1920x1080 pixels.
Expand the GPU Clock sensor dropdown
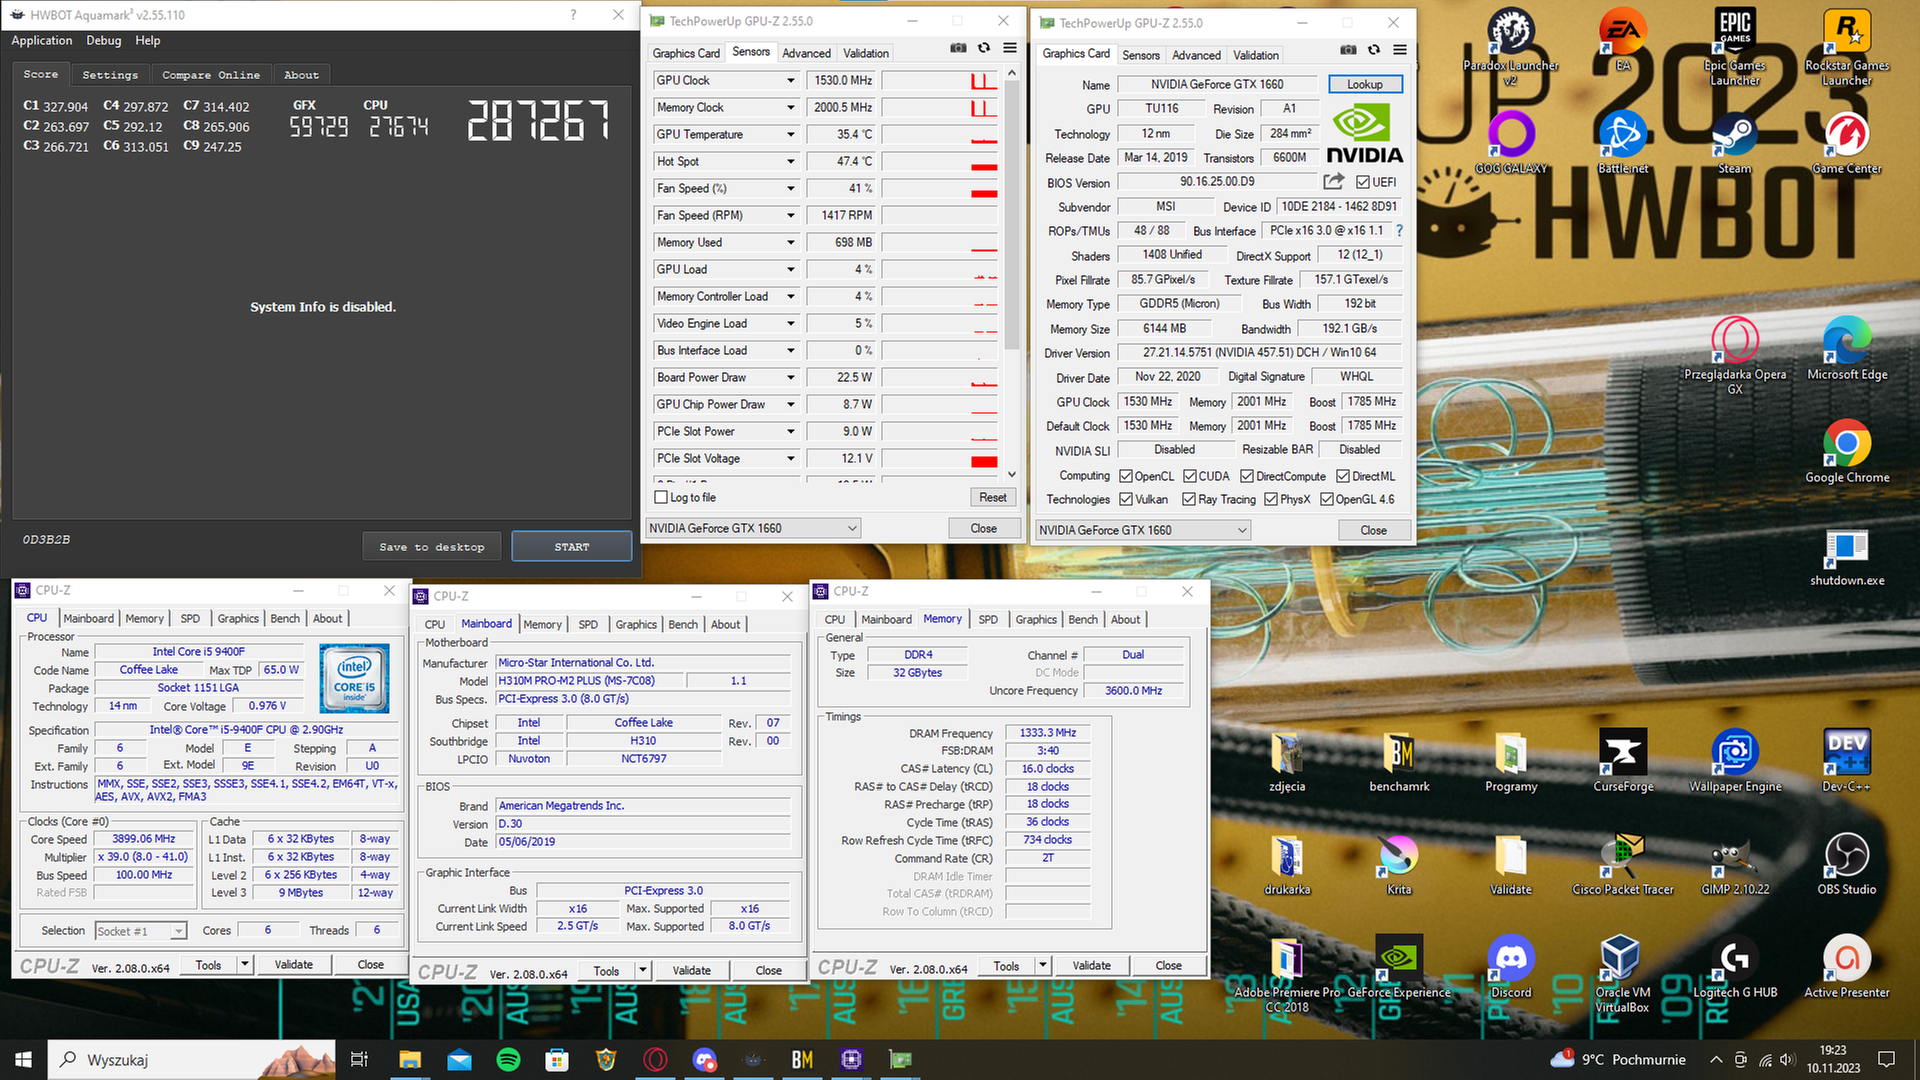click(790, 80)
